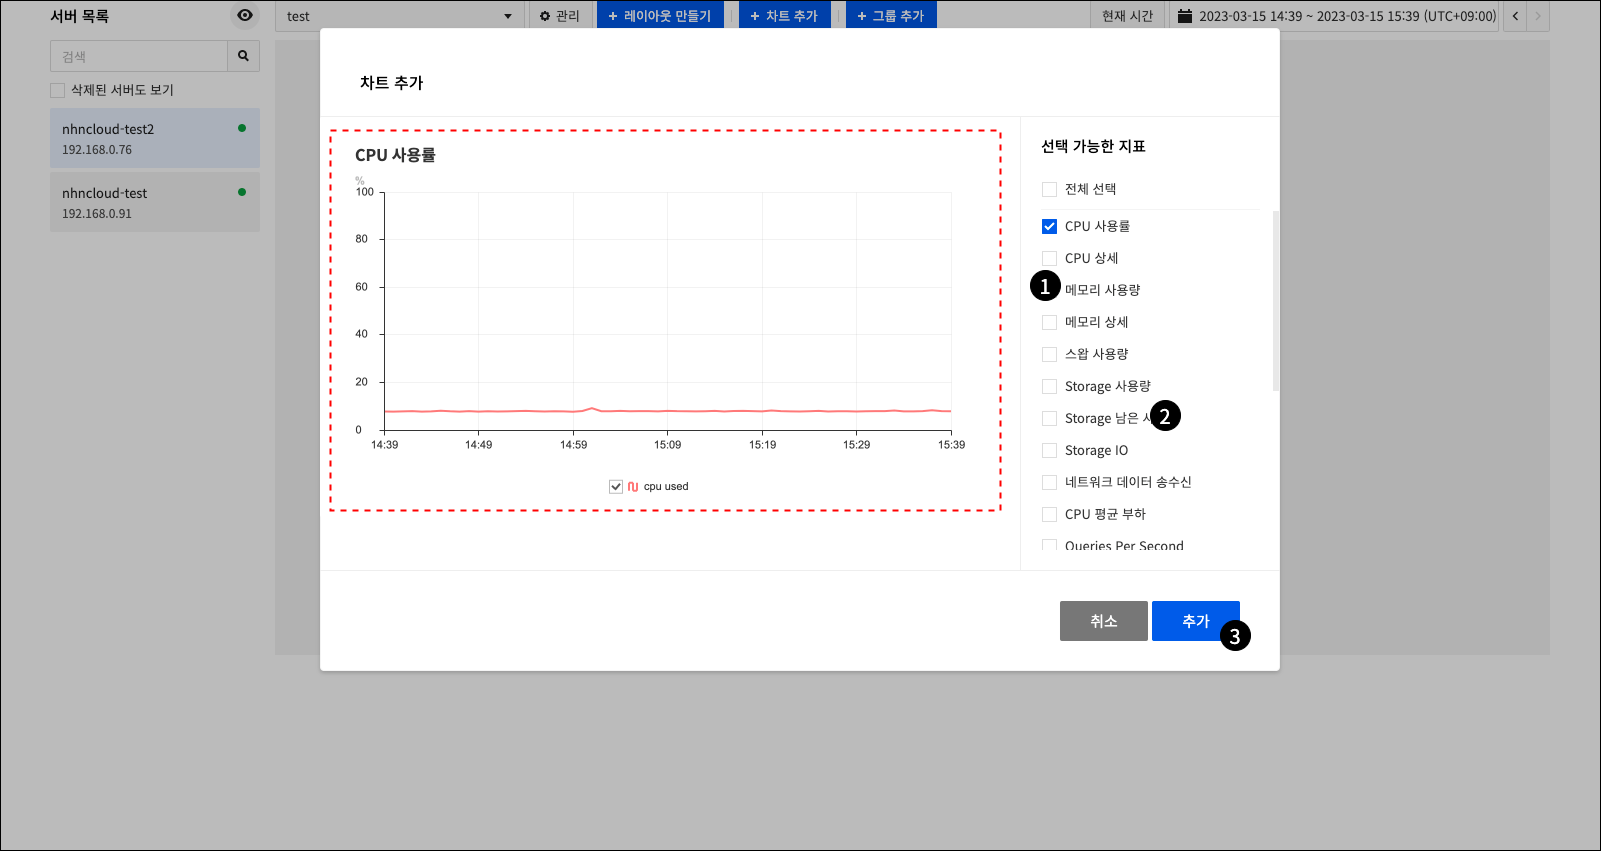This screenshot has width=1601, height=851.
Task: Go to next time range arrow
Action: (x=1538, y=16)
